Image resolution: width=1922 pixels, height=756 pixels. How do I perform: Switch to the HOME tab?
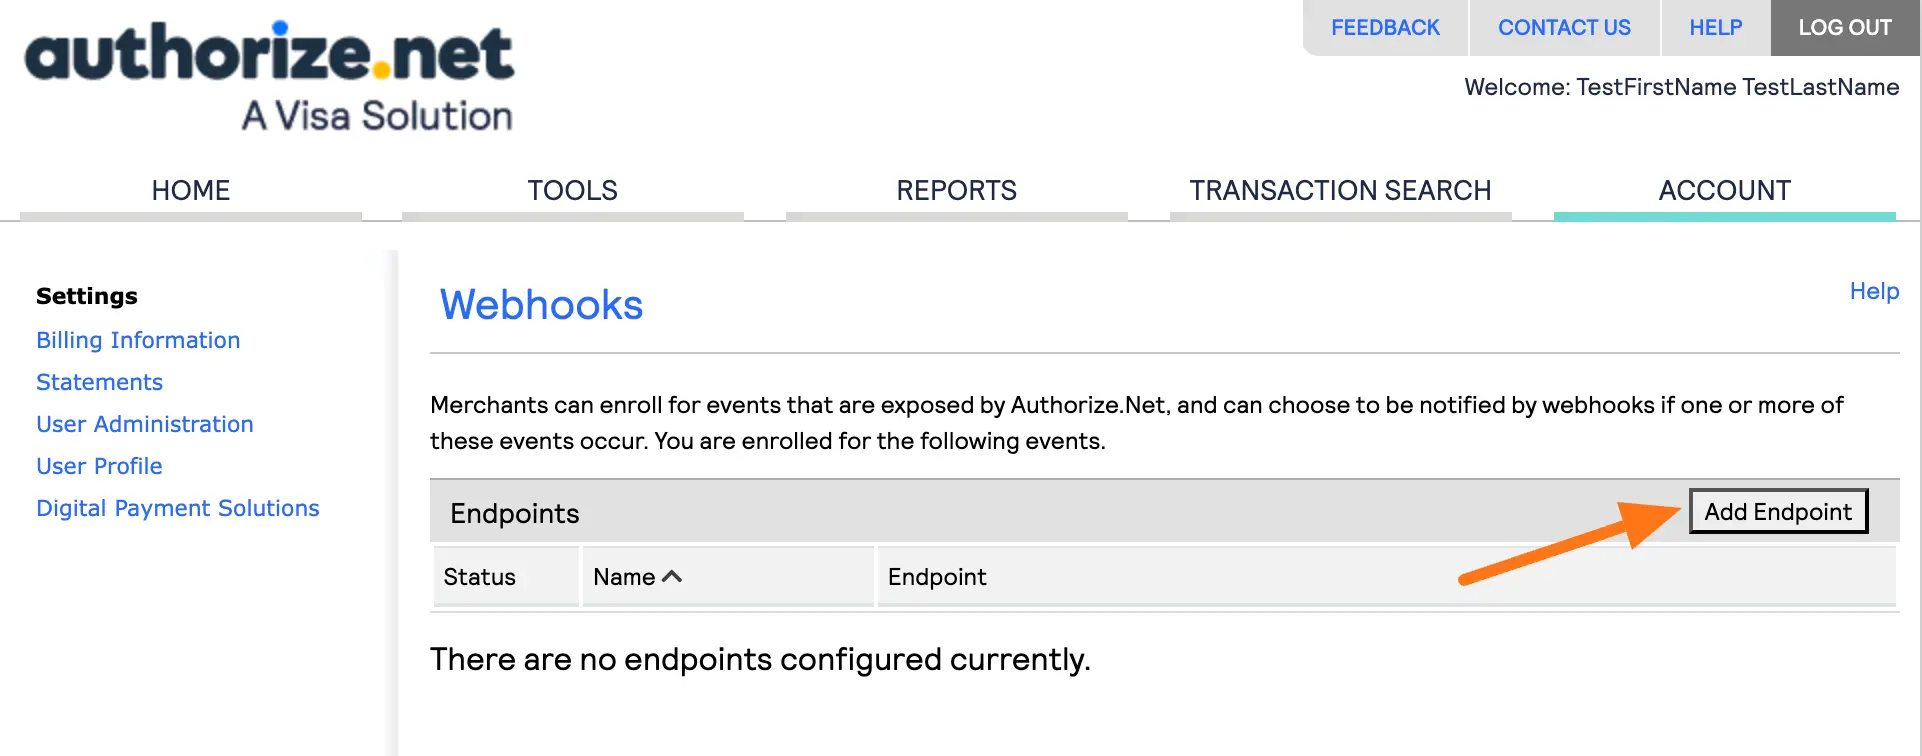tap(190, 190)
